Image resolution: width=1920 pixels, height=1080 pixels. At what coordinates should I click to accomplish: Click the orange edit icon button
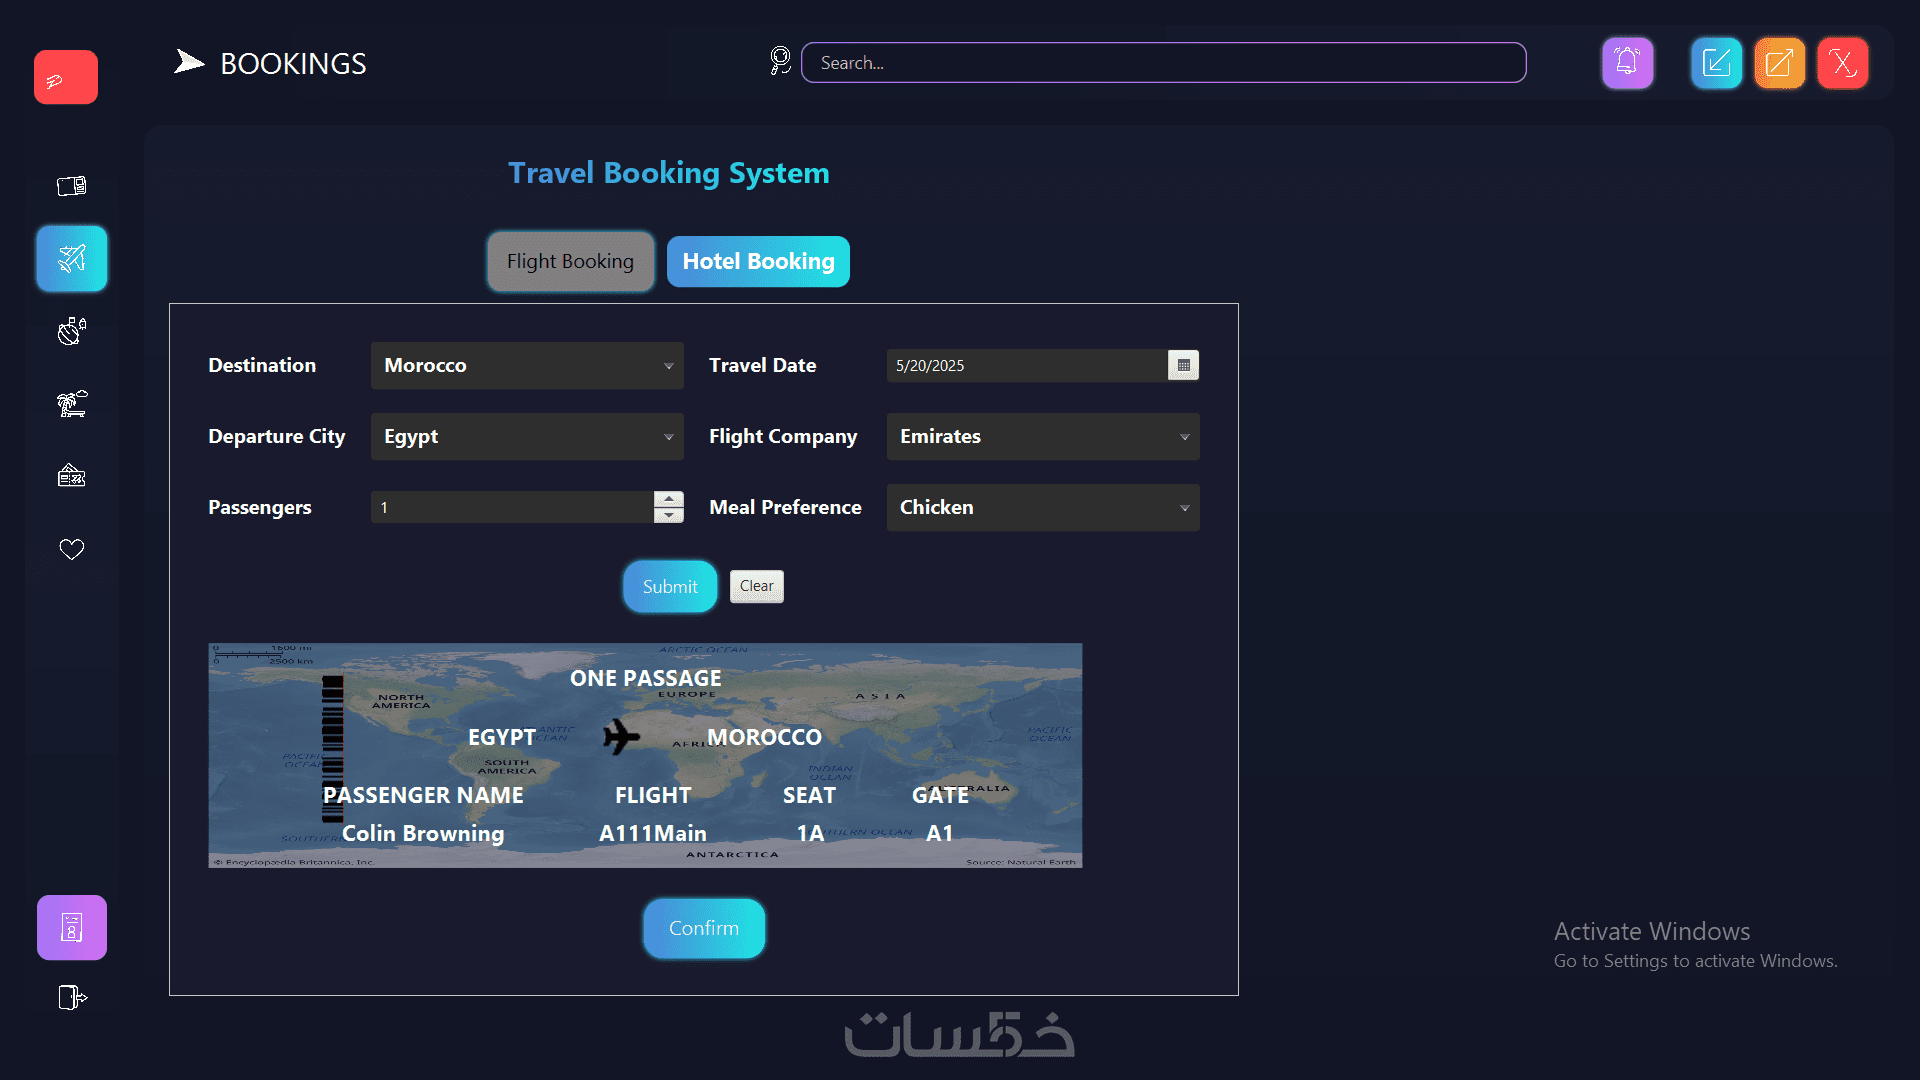(1779, 63)
